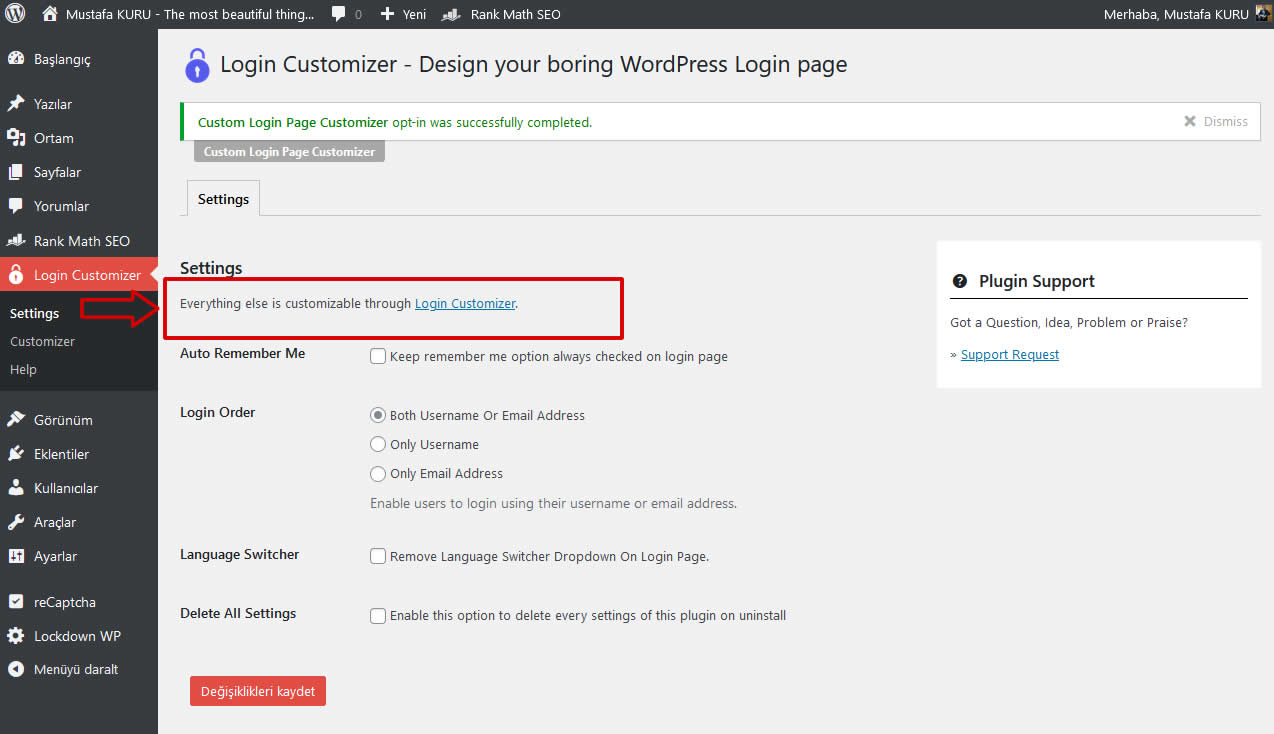Open the Ayarlar settings menu label
The width and height of the screenshot is (1274, 734).
point(56,556)
